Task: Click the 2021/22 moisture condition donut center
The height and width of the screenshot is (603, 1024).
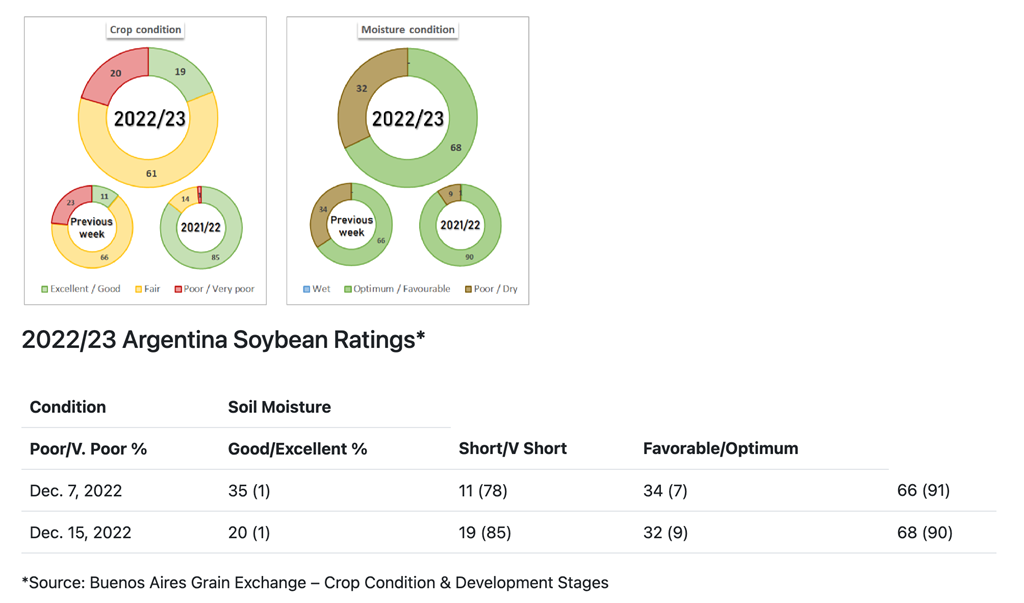Action: tap(460, 225)
